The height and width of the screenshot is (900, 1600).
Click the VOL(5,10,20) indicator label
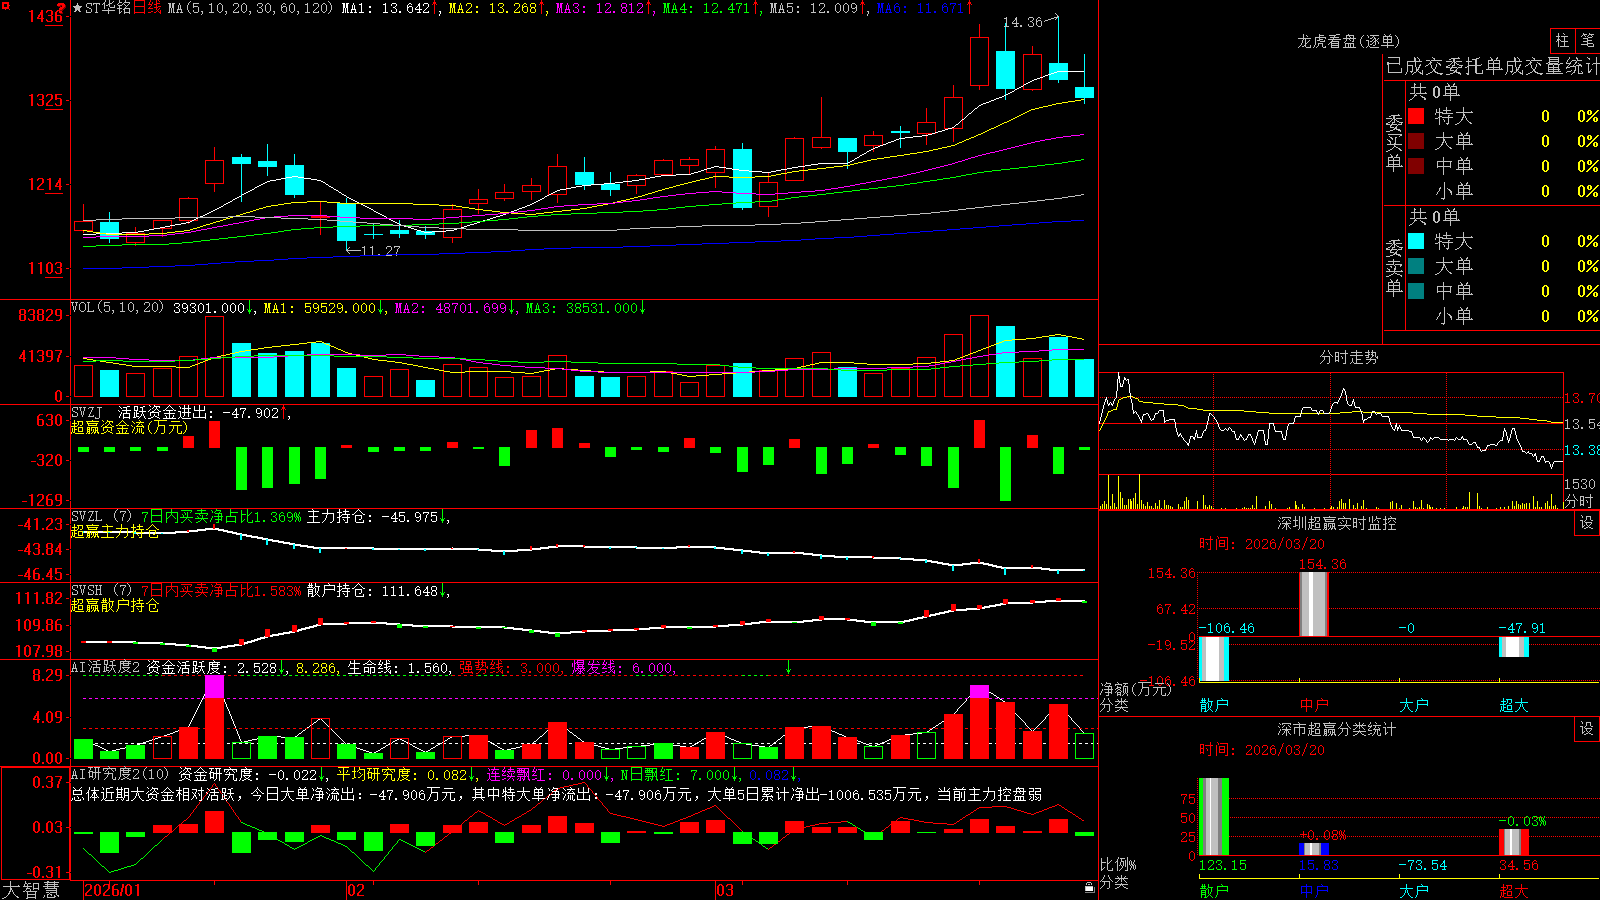(117, 308)
